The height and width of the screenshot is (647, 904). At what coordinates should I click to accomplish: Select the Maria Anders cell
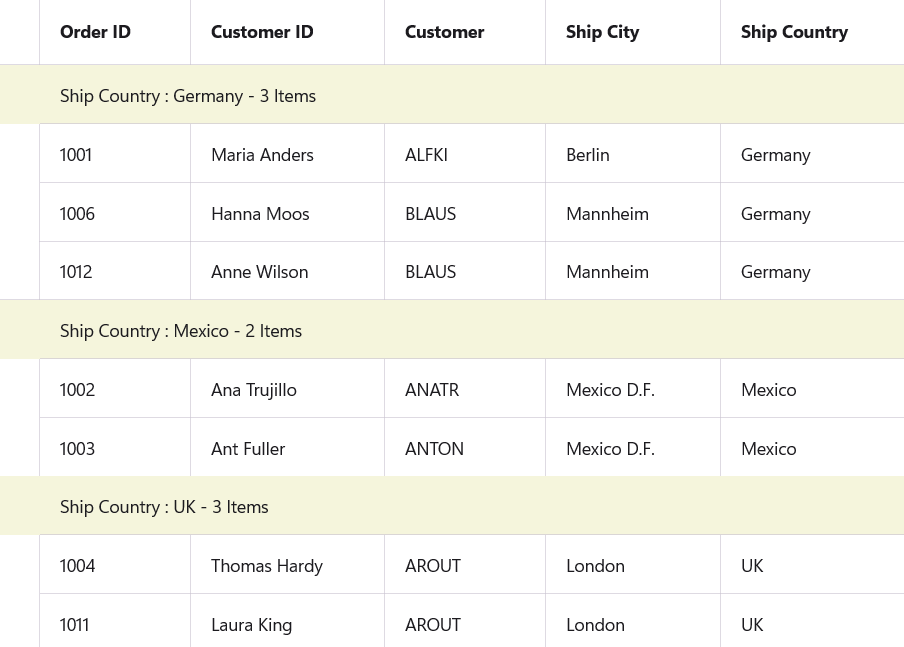tap(262, 154)
